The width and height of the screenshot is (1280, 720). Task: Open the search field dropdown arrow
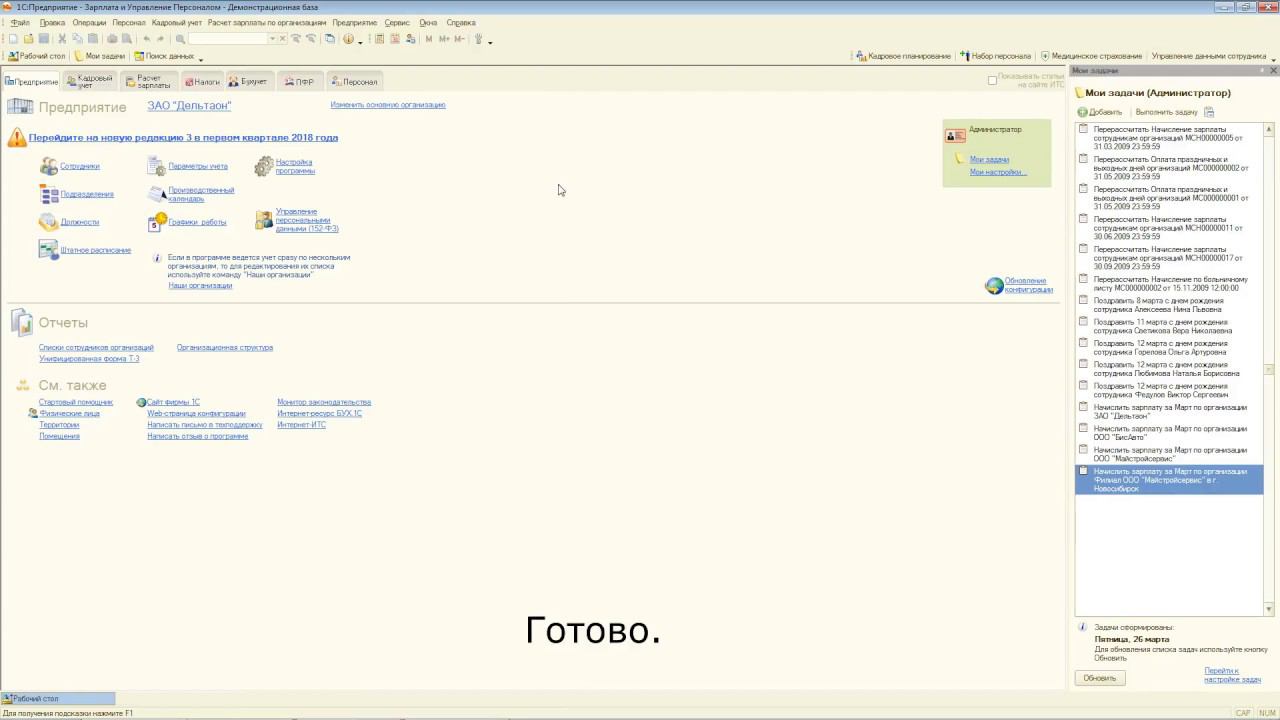click(272, 39)
